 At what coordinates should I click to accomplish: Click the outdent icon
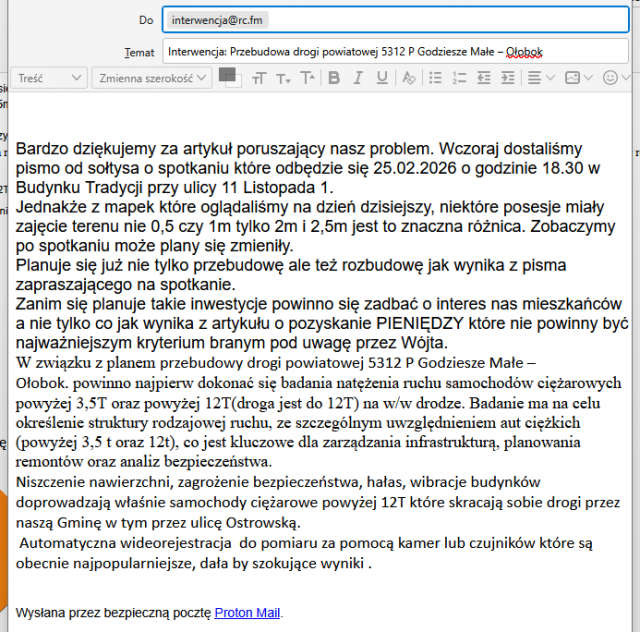(485, 78)
